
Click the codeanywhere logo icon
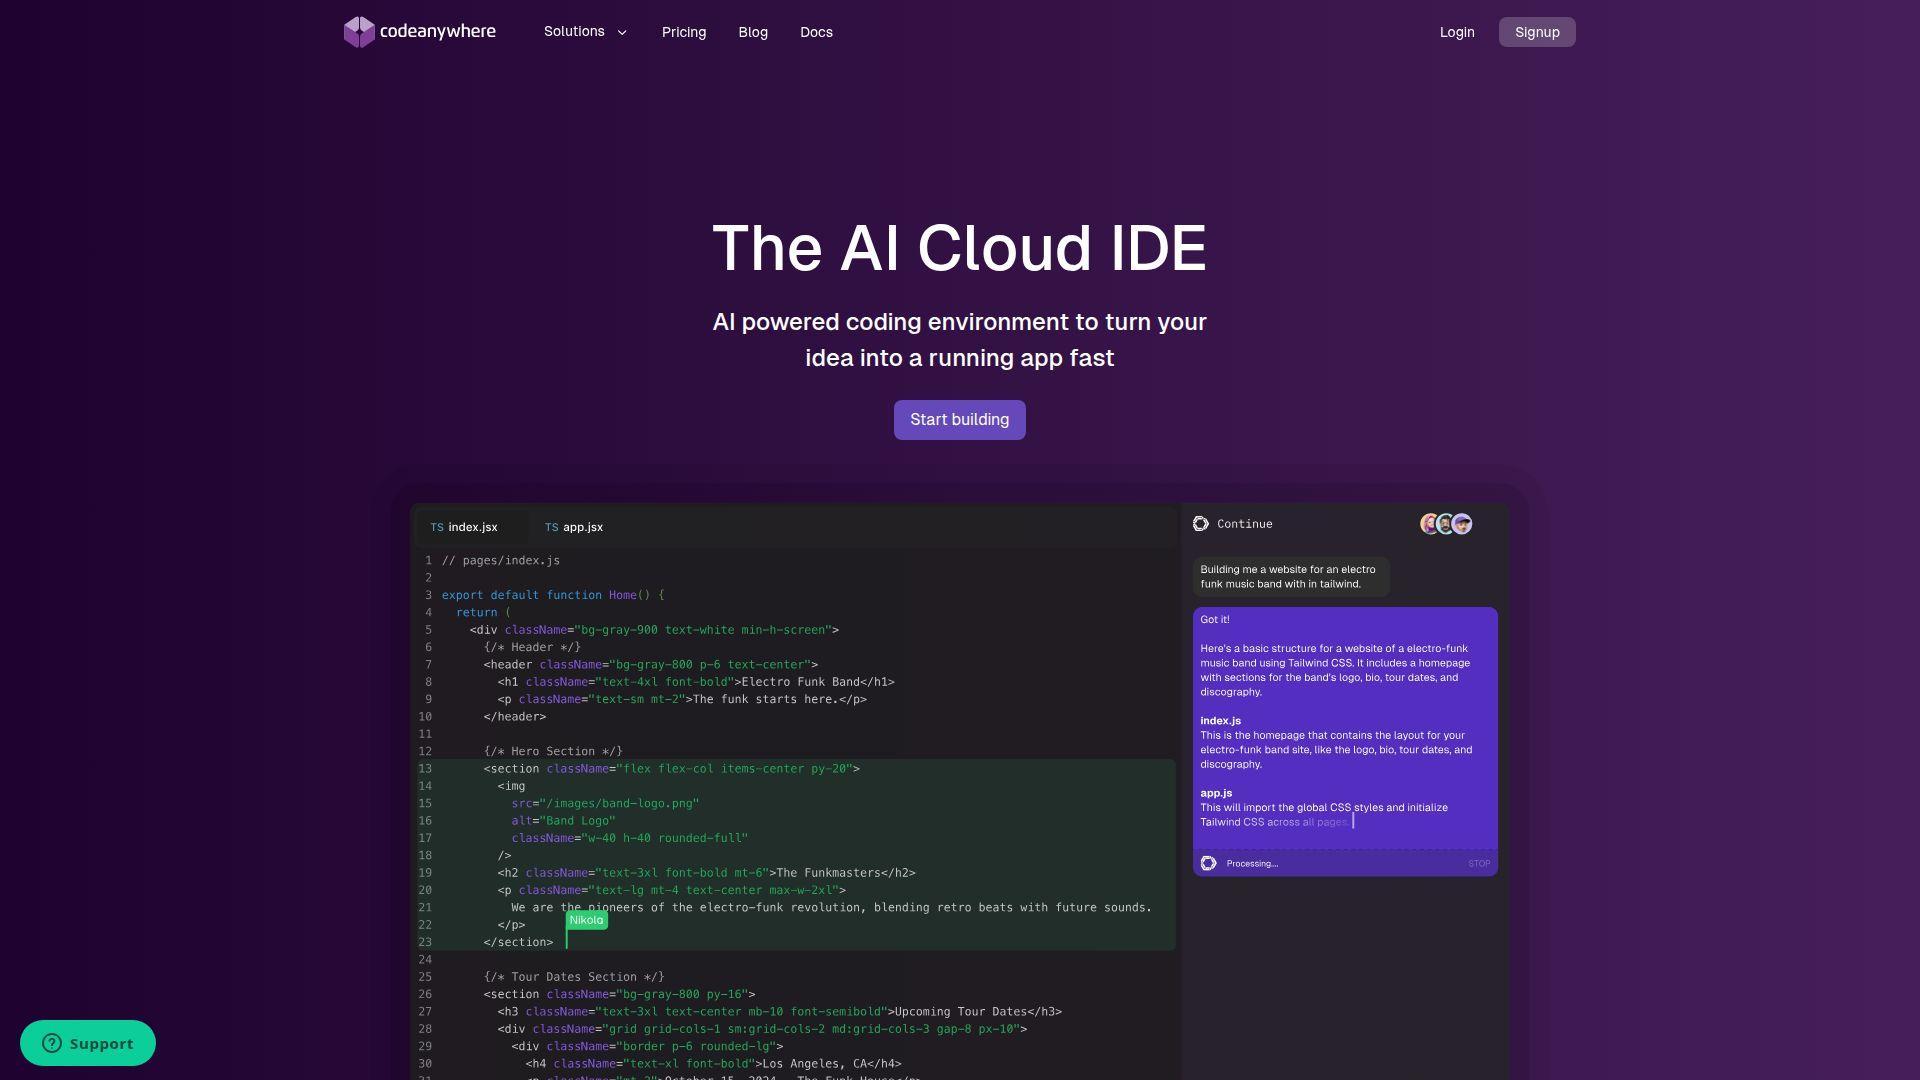[x=360, y=31]
